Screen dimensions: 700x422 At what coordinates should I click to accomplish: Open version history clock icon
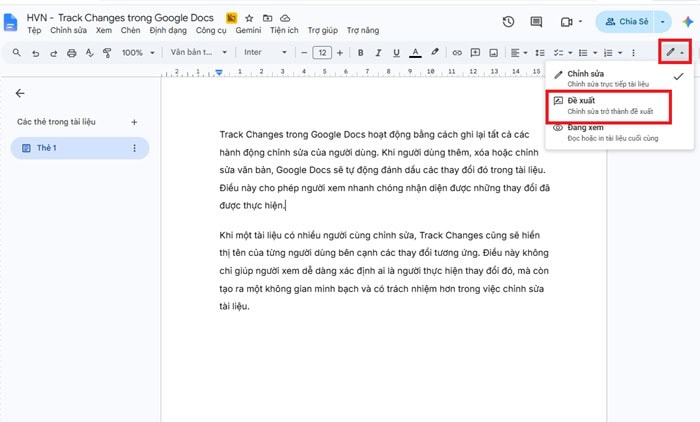coord(508,21)
